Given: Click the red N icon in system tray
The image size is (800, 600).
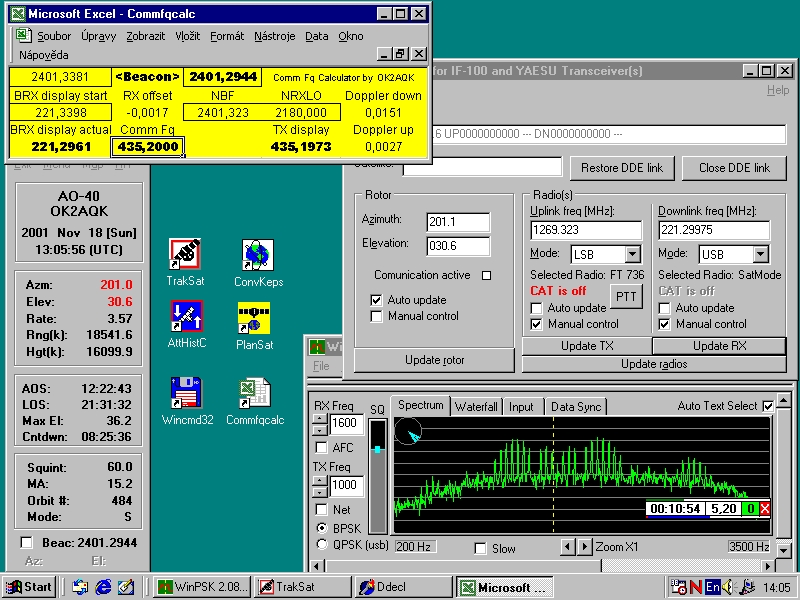Looking at the screenshot, I should pos(695,587).
